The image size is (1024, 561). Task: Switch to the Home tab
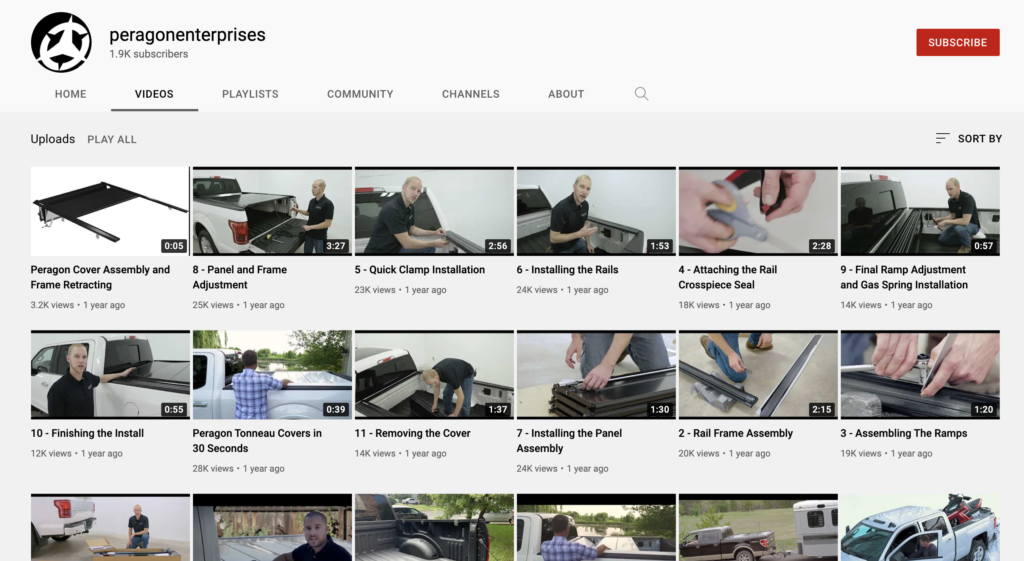pyautogui.click(x=71, y=94)
